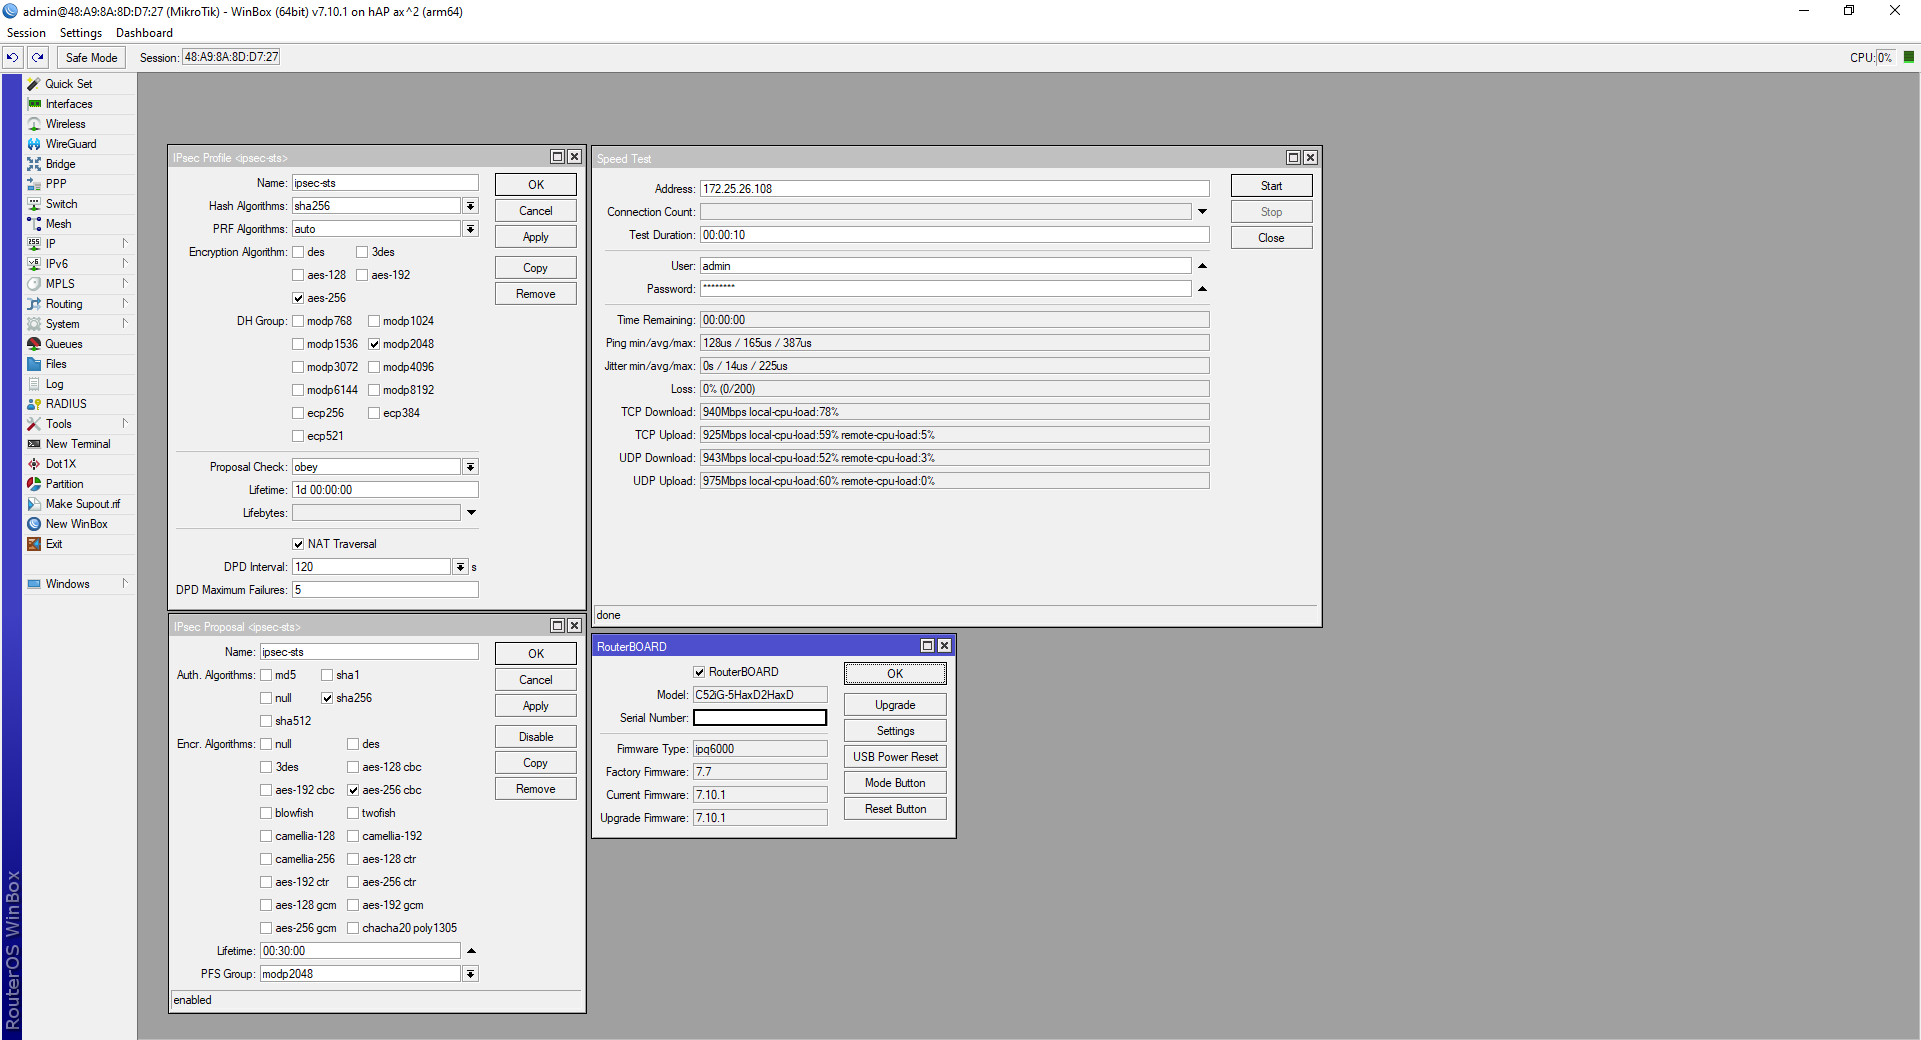This screenshot has height=1040, width=1921.
Task: Click Start in Speed Test
Action: tap(1271, 186)
